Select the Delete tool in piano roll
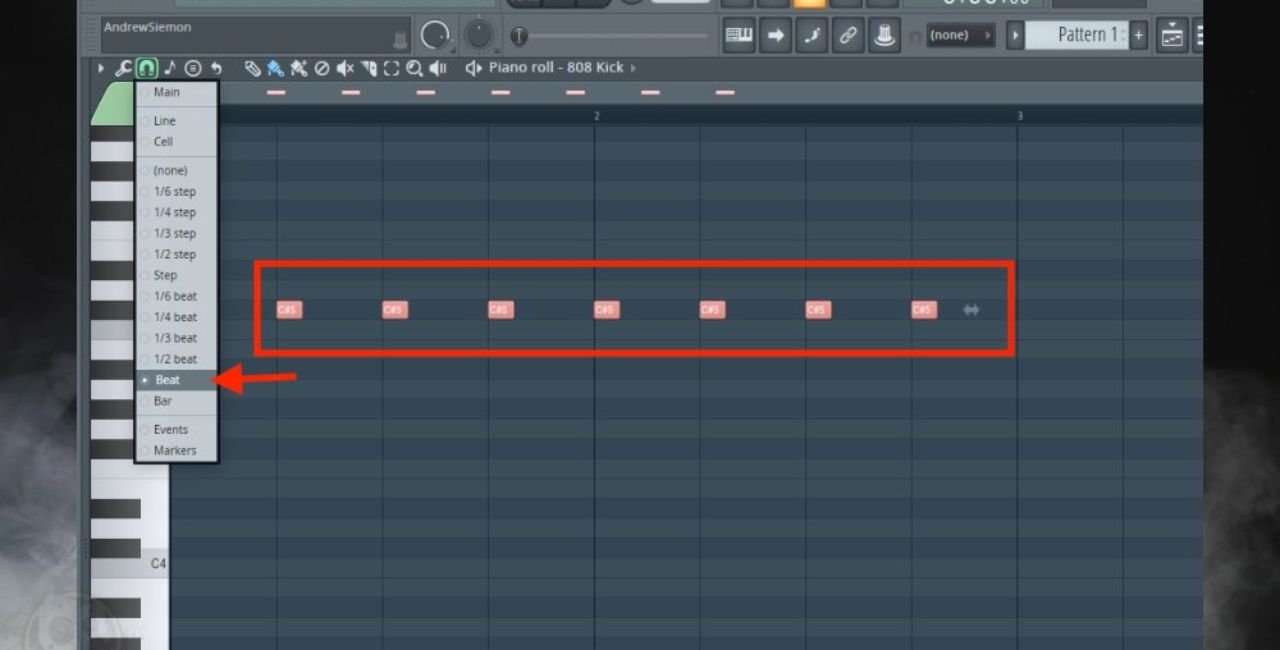1280x650 pixels. 322,67
